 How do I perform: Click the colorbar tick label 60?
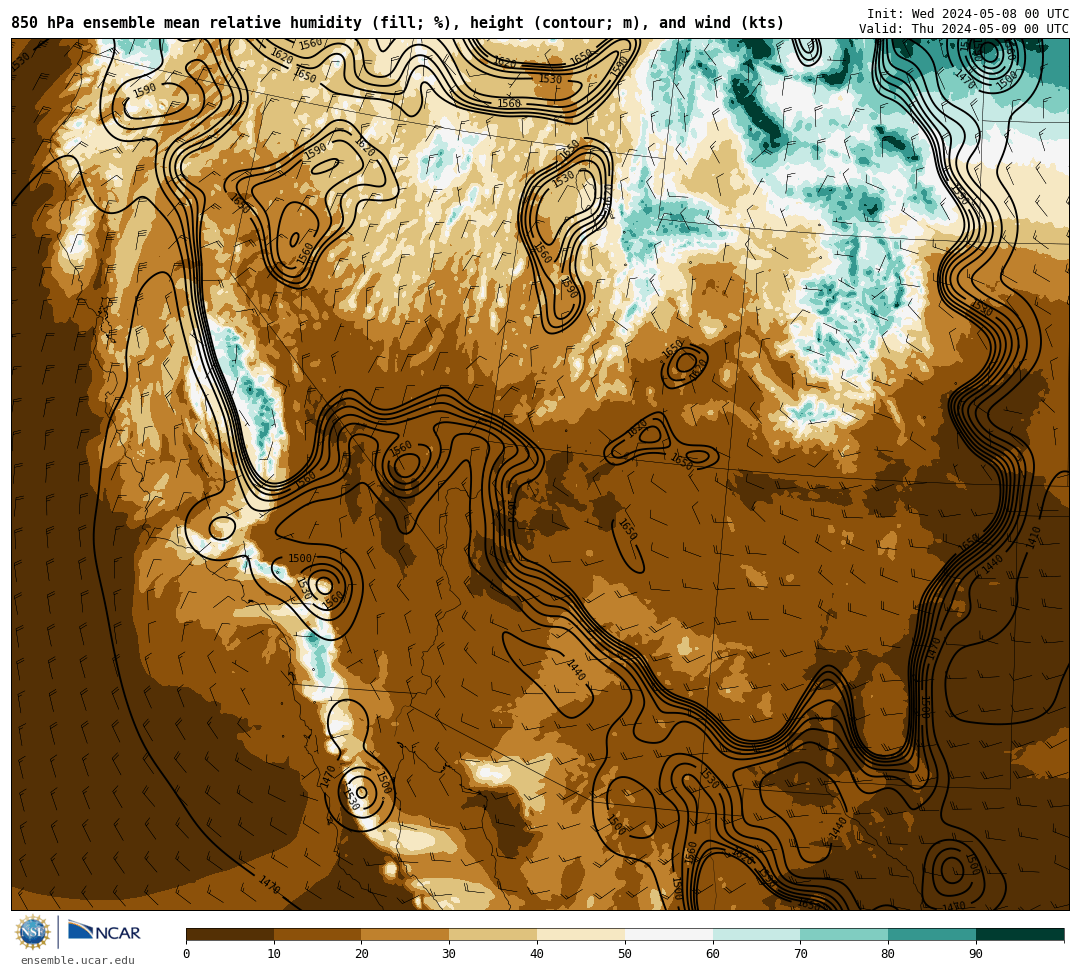pyautogui.click(x=713, y=954)
